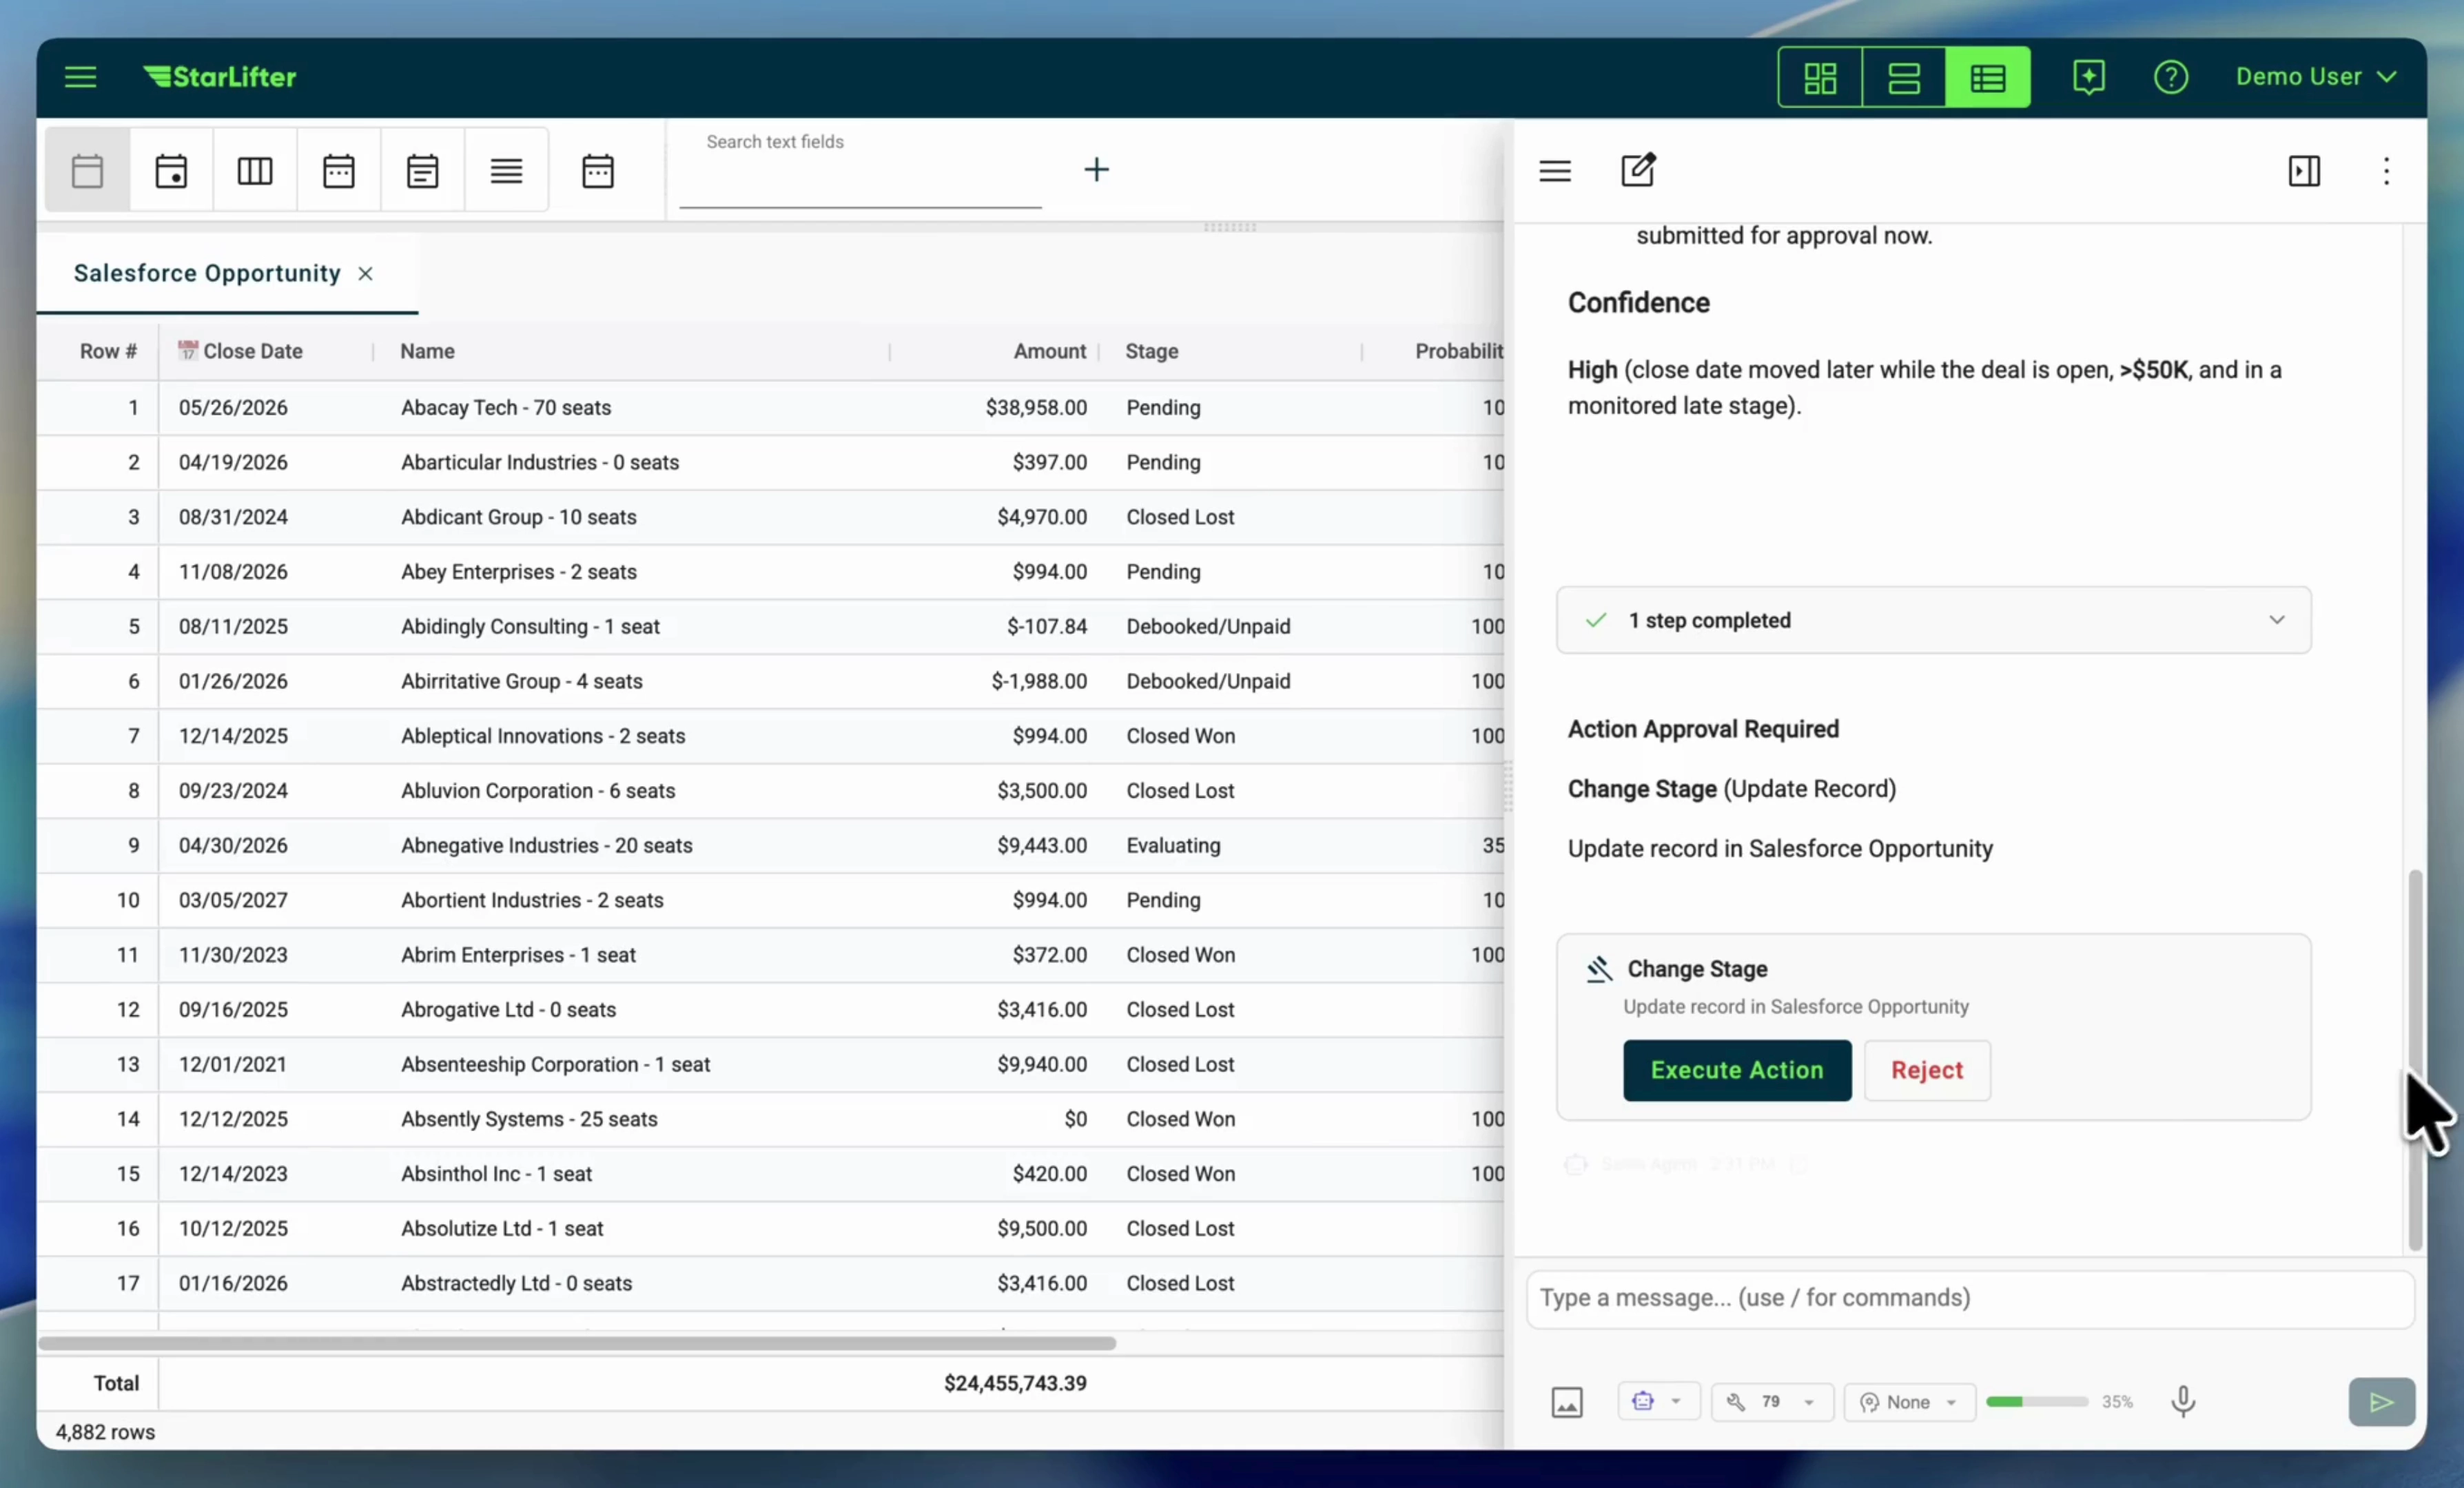Click the add filter plus icon
Screen dimensions: 2464x1488
click(1096, 170)
